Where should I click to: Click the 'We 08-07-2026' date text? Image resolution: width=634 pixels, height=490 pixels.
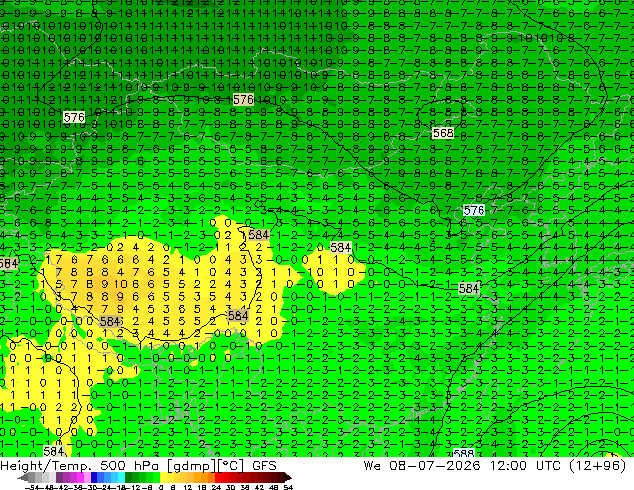(422, 466)
